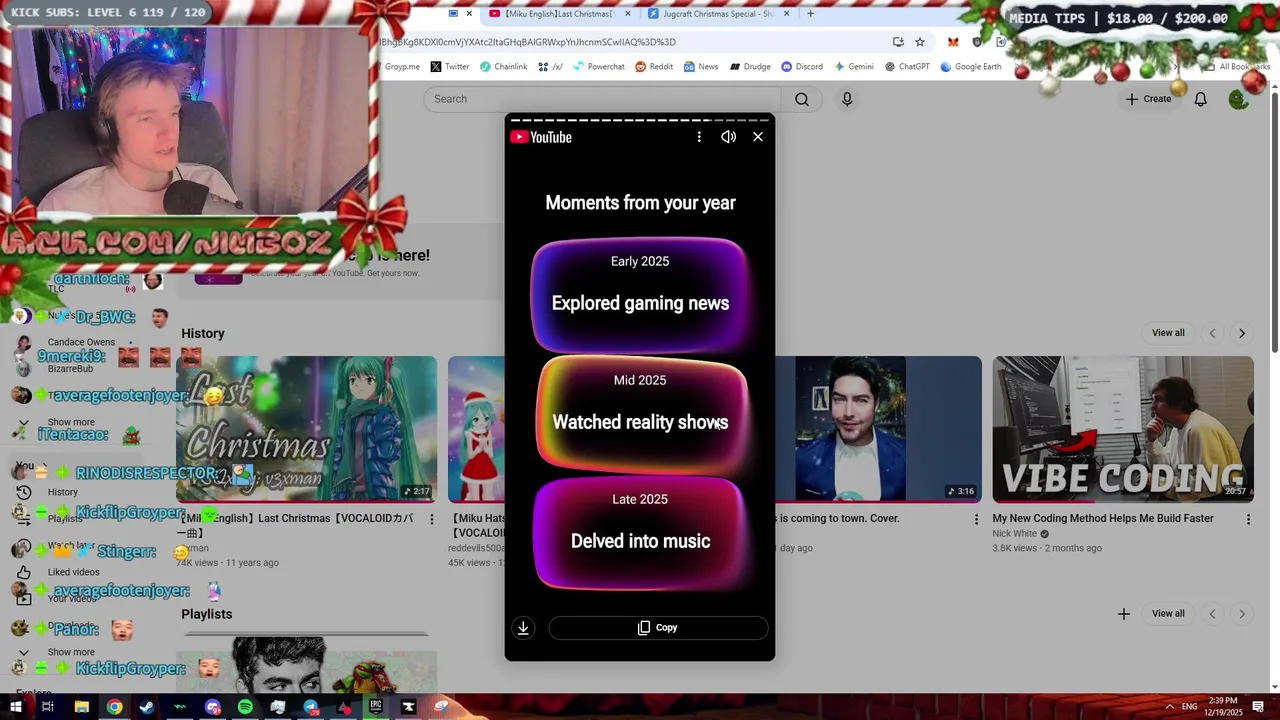
Task: Open options for 'coming to town. Cover.' video
Action: pyautogui.click(x=977, y=519)
